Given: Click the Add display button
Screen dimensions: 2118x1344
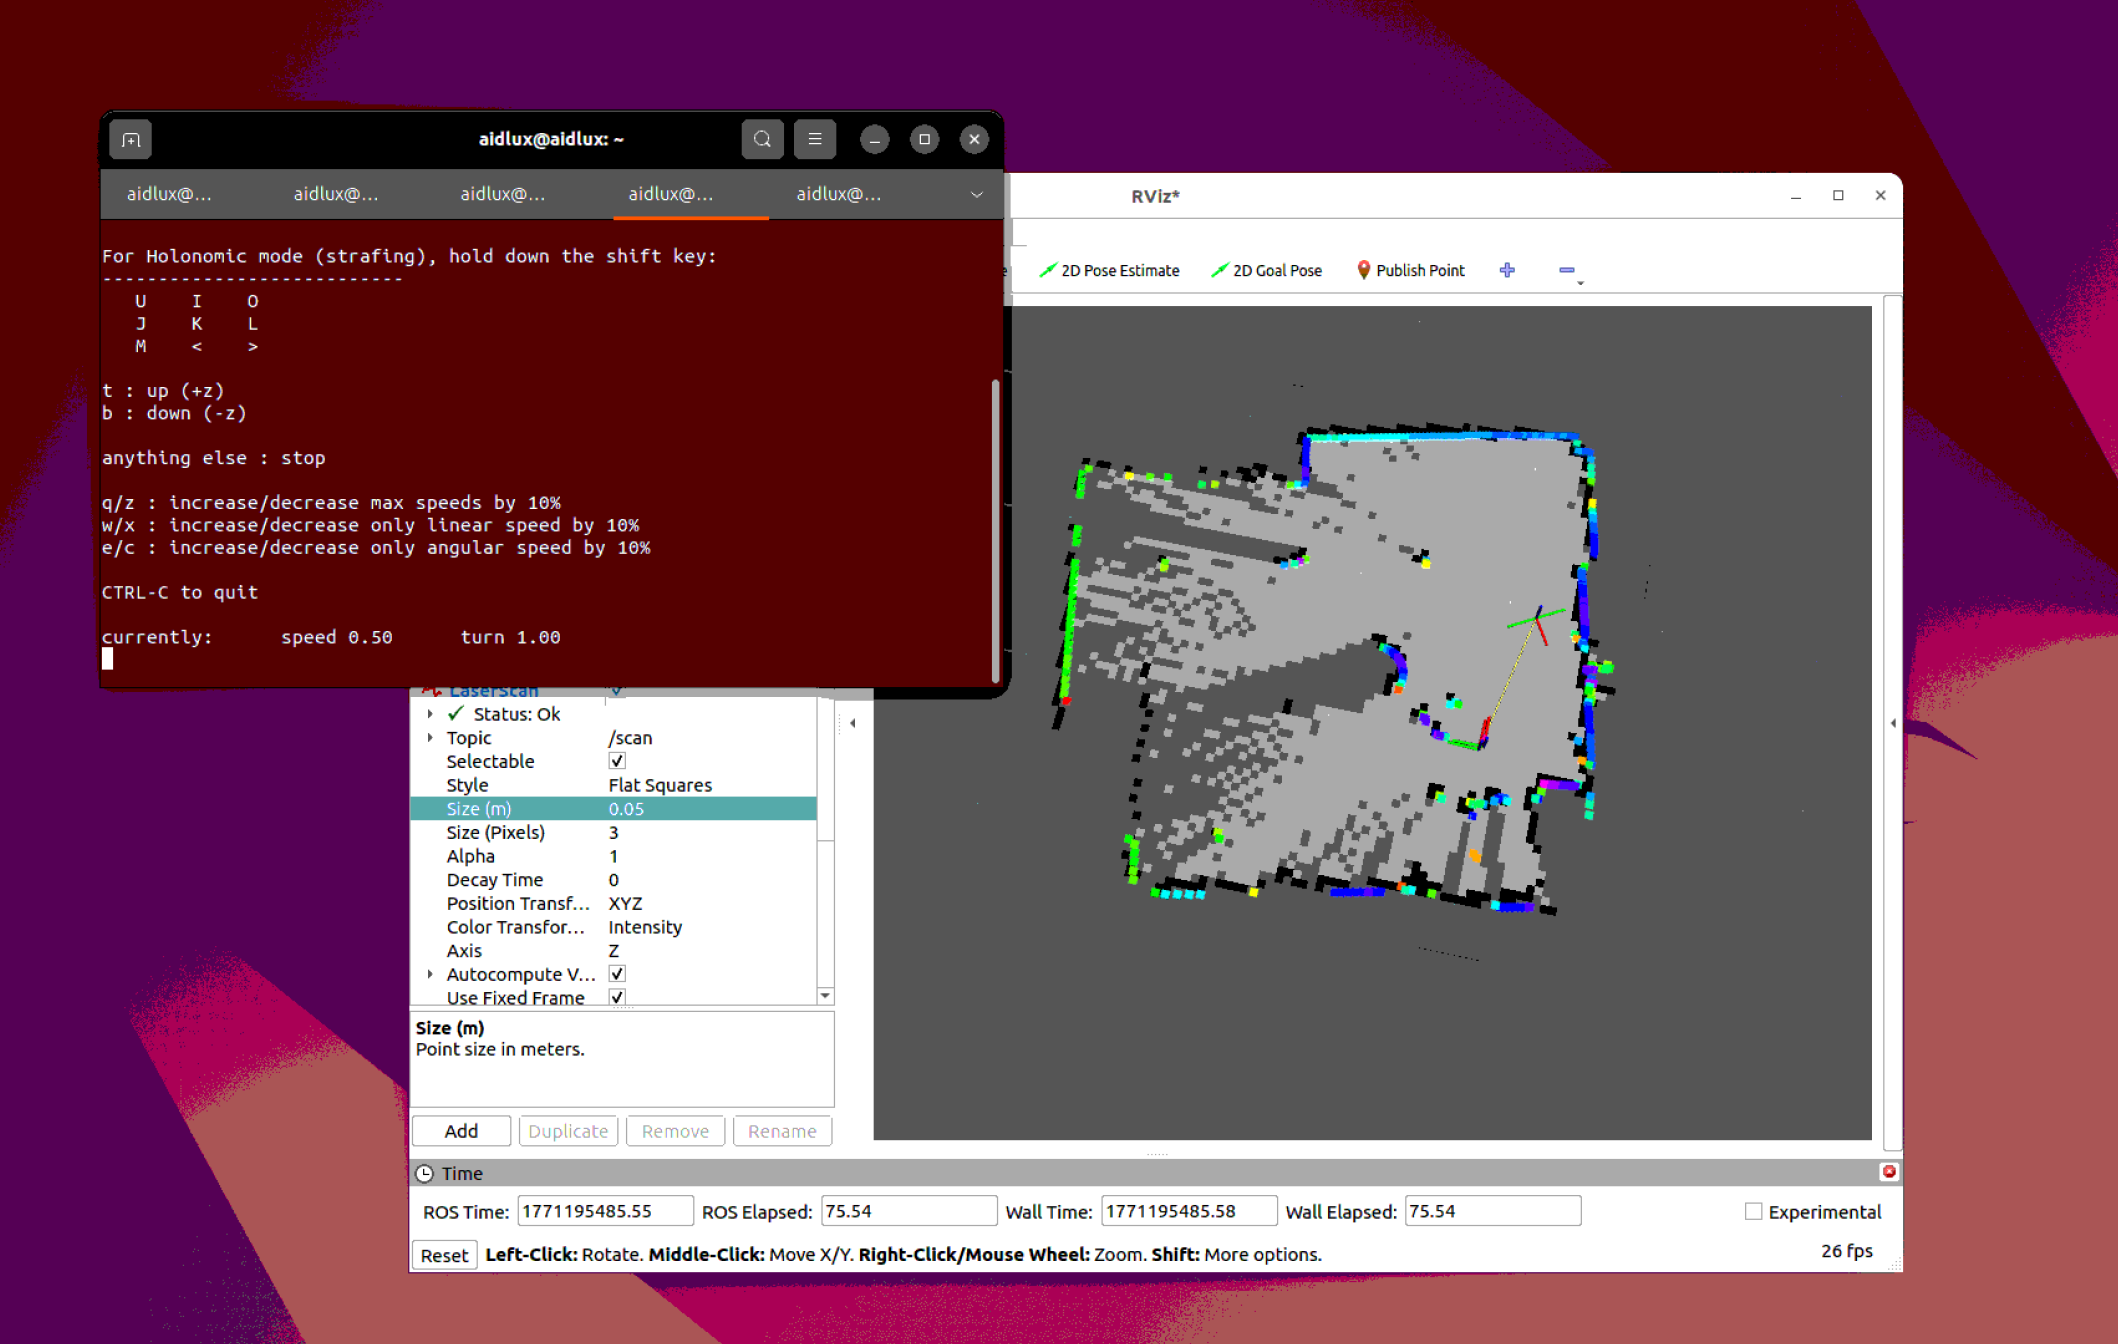Looking at the screenshot, I should [x=461, y=1131].
